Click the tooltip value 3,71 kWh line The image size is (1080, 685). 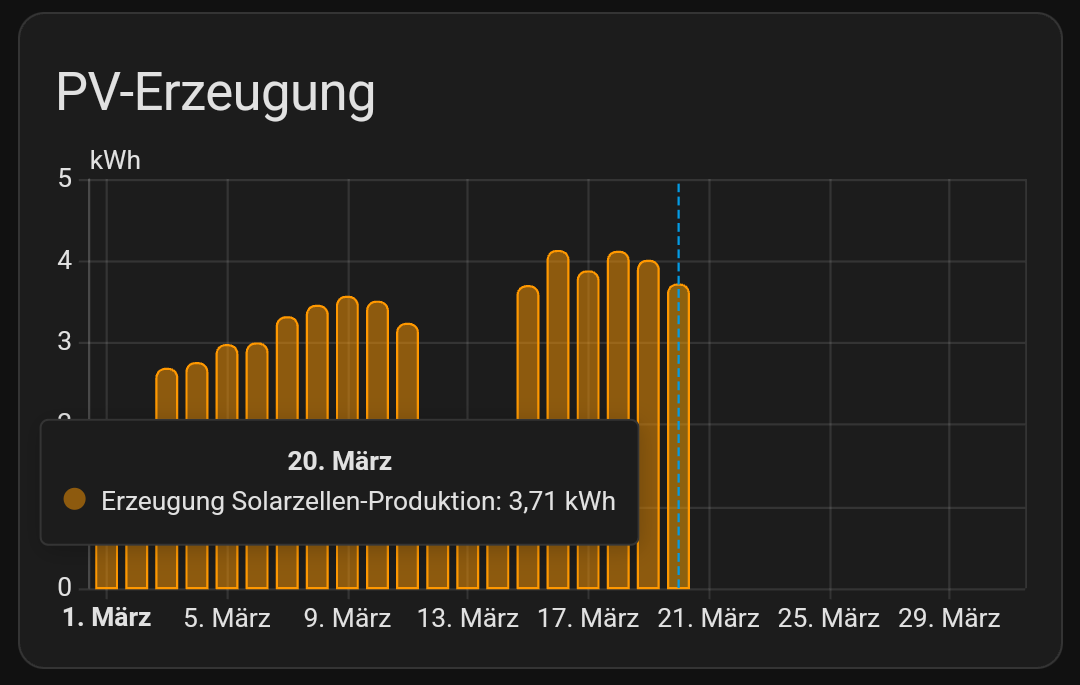pyautogui.click(x=358, y=501)
